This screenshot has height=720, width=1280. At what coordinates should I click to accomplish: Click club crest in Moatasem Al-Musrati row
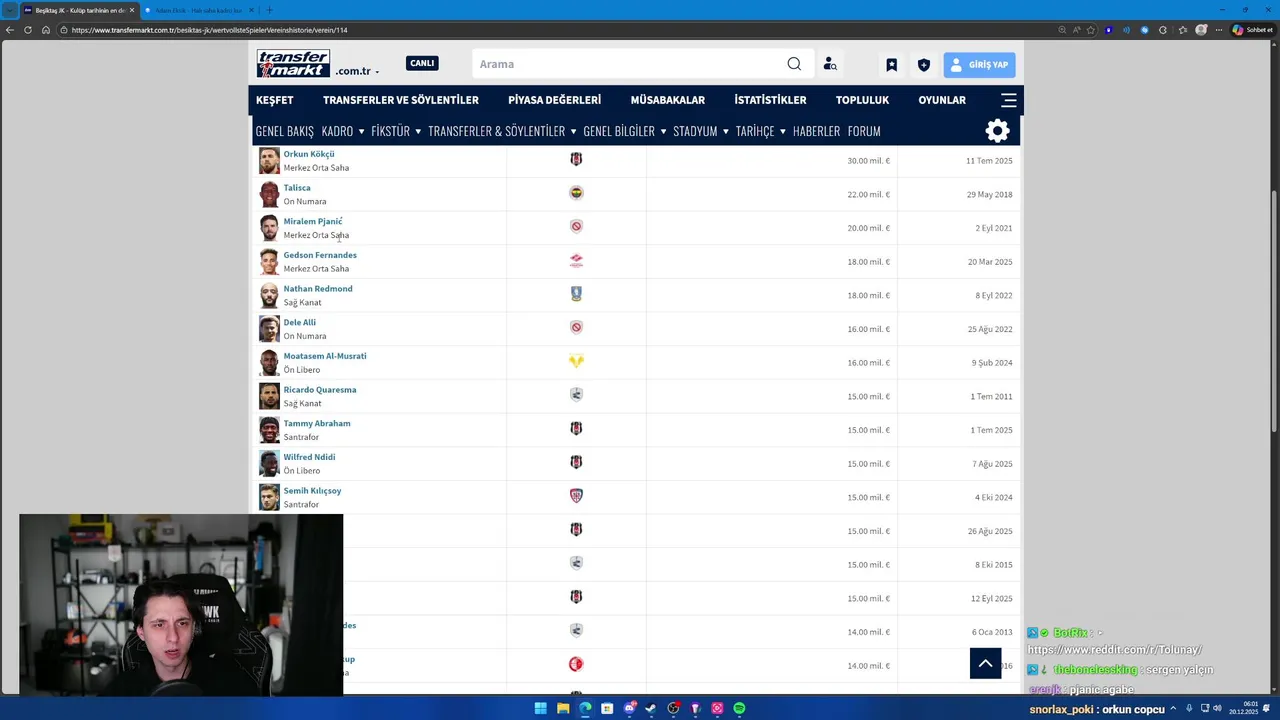point(576,362)
